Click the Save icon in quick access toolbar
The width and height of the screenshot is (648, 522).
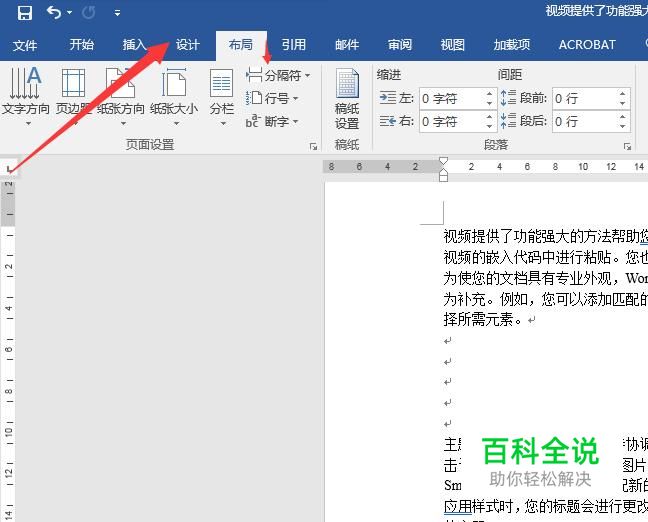click(x=24, y=13)
